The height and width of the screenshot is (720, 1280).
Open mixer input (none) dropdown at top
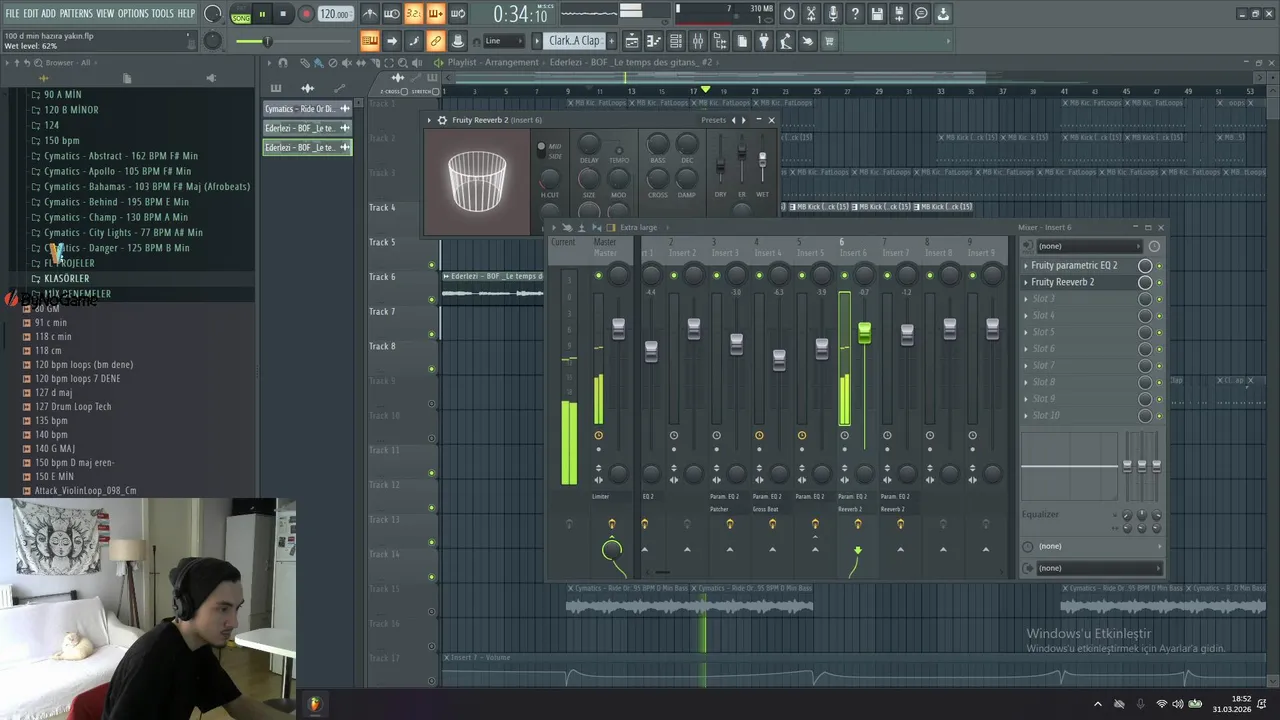pos(1089,246)
